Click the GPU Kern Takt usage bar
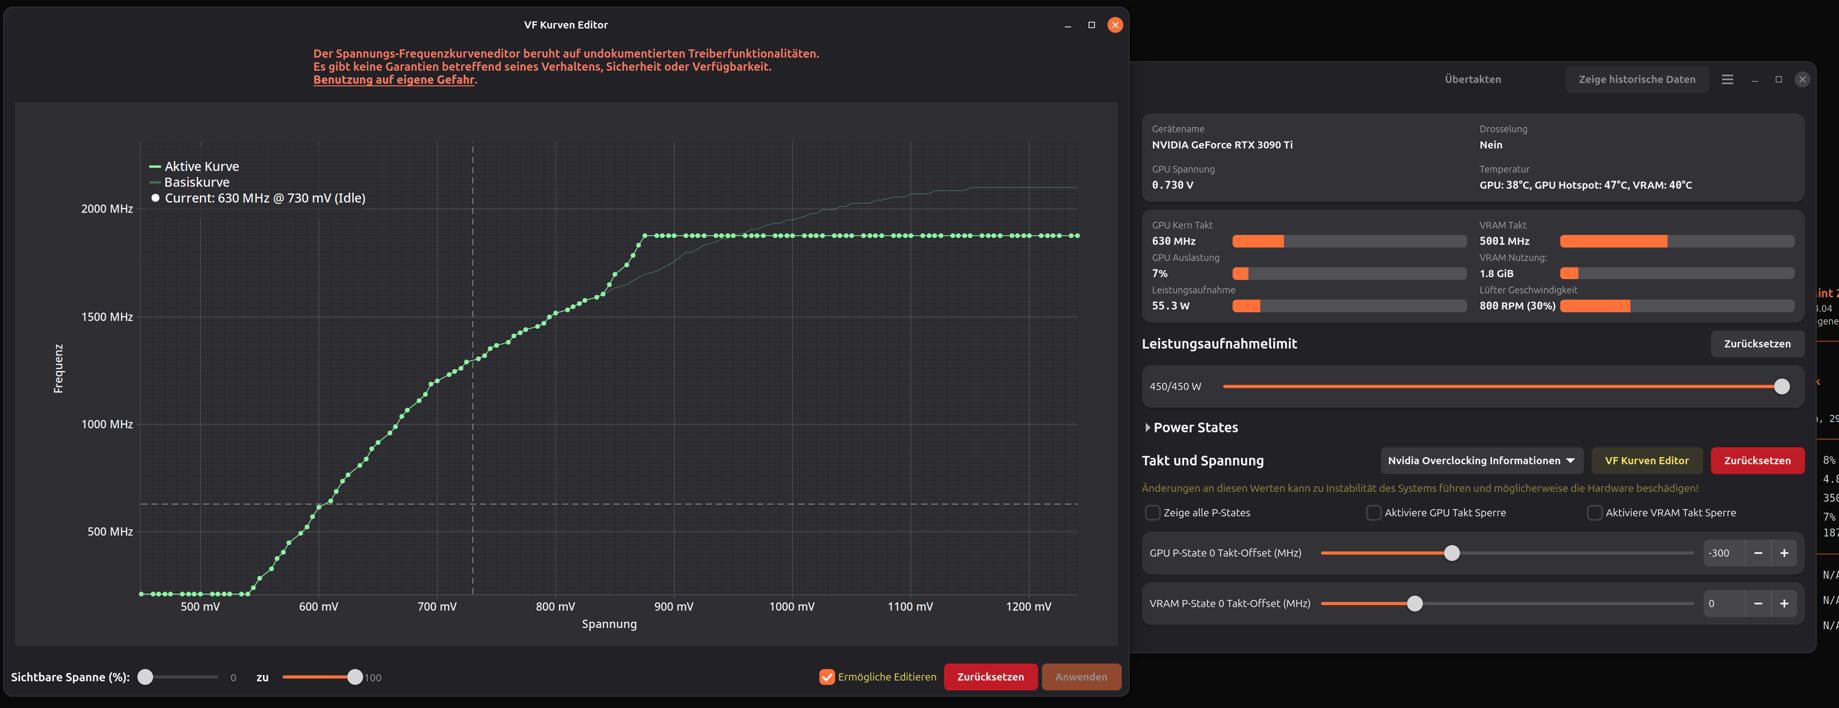Screen dimensions: 1839x708 [x=1349, y=241]
